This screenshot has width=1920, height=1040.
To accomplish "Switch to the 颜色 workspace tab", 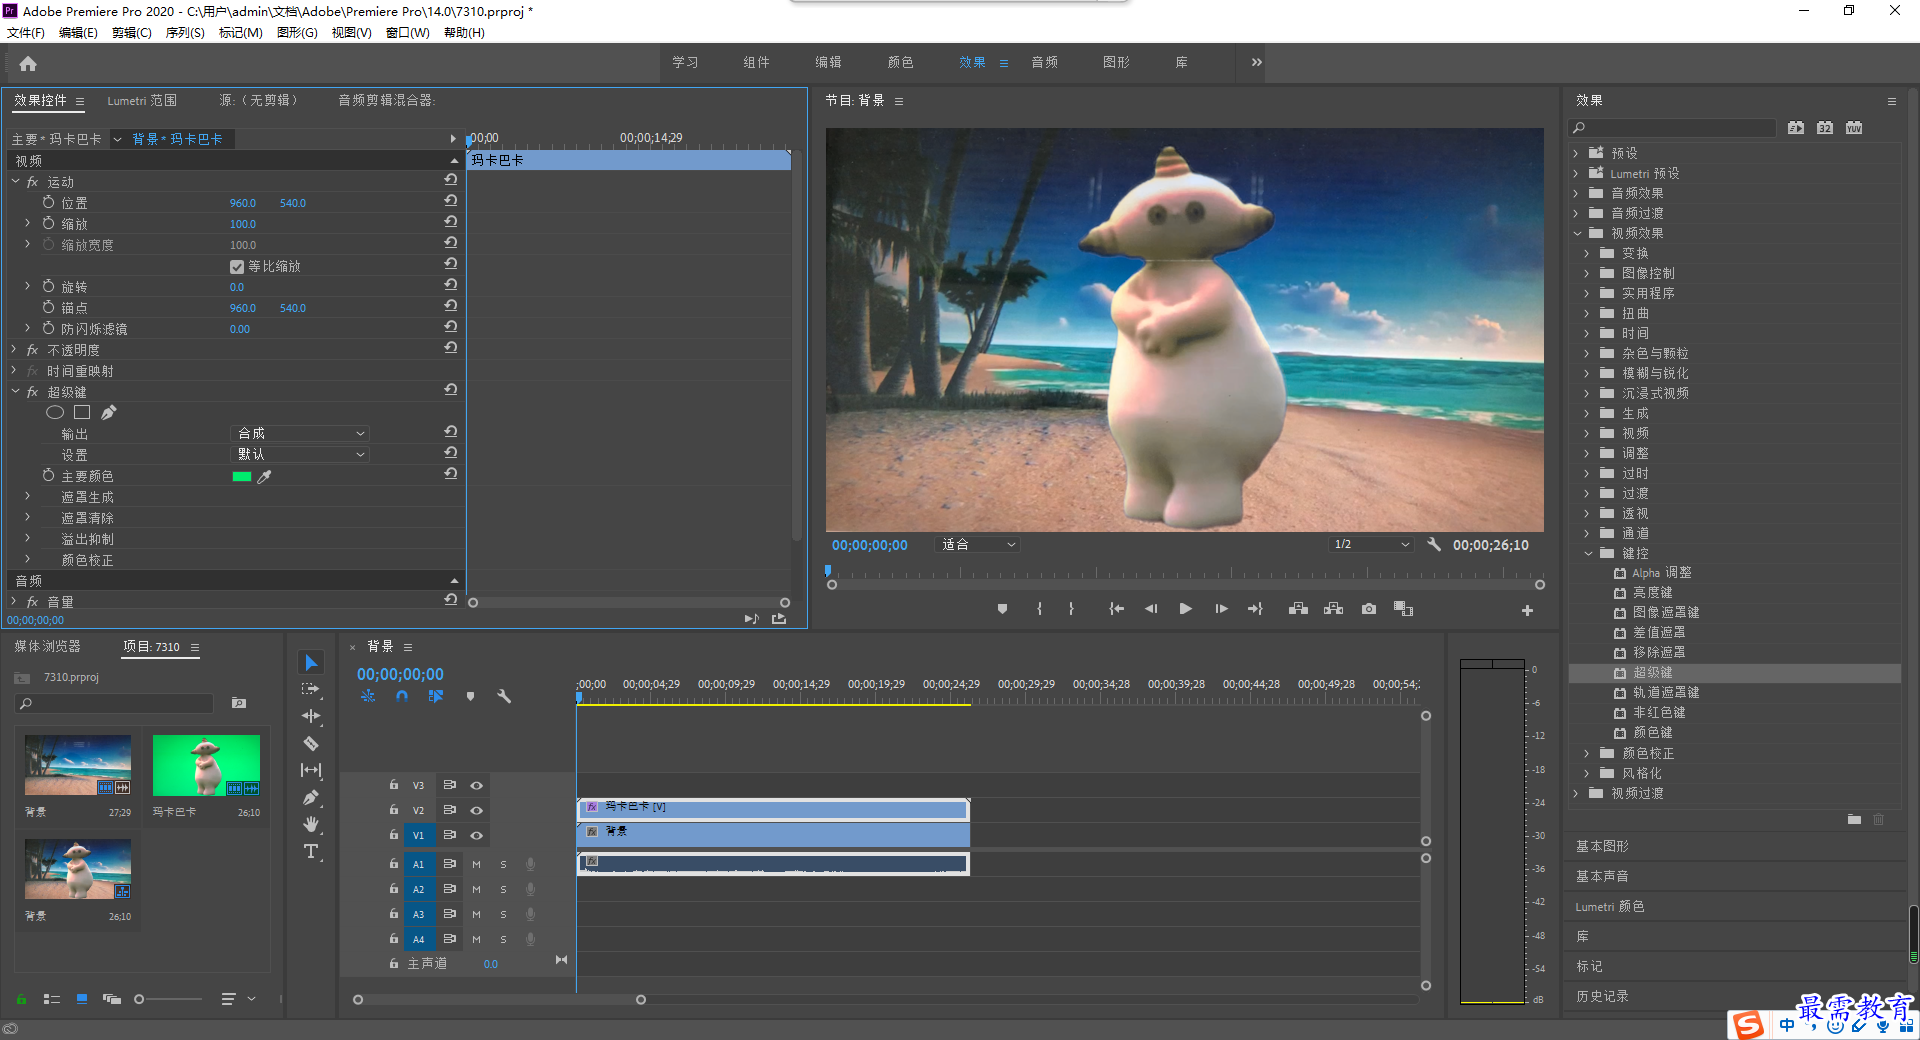I will tap(900, 62).
